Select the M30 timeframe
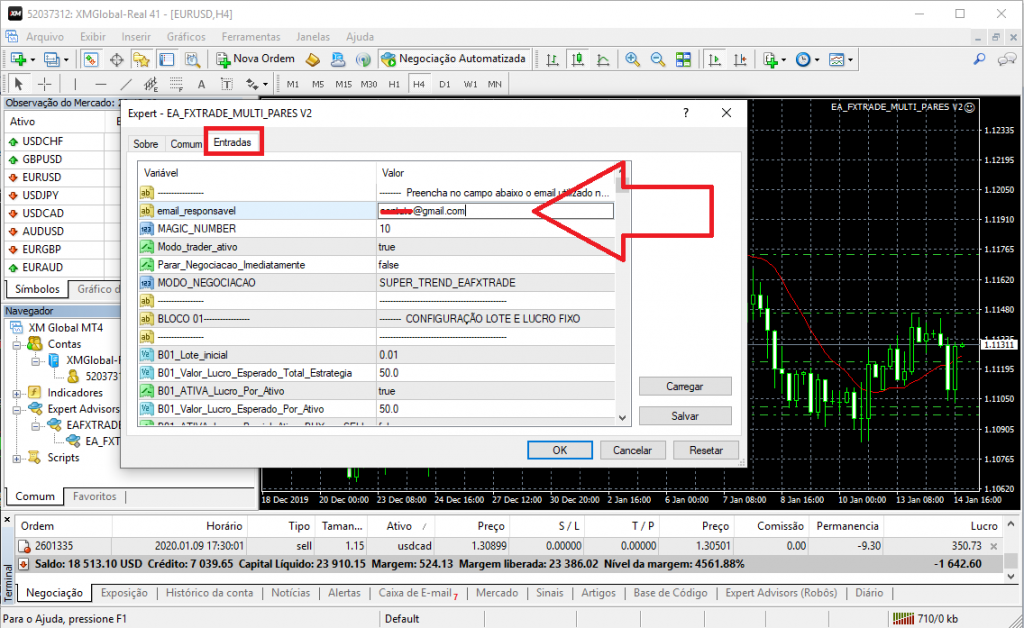1024x628 pixels. 369,84
